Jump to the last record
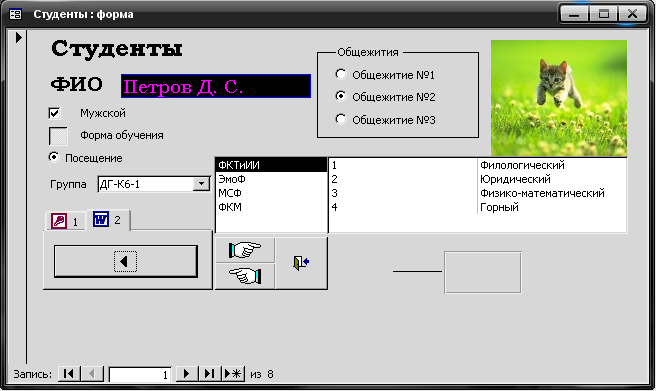The width and height of the screenshot is (656, 391). coord(209,373)
